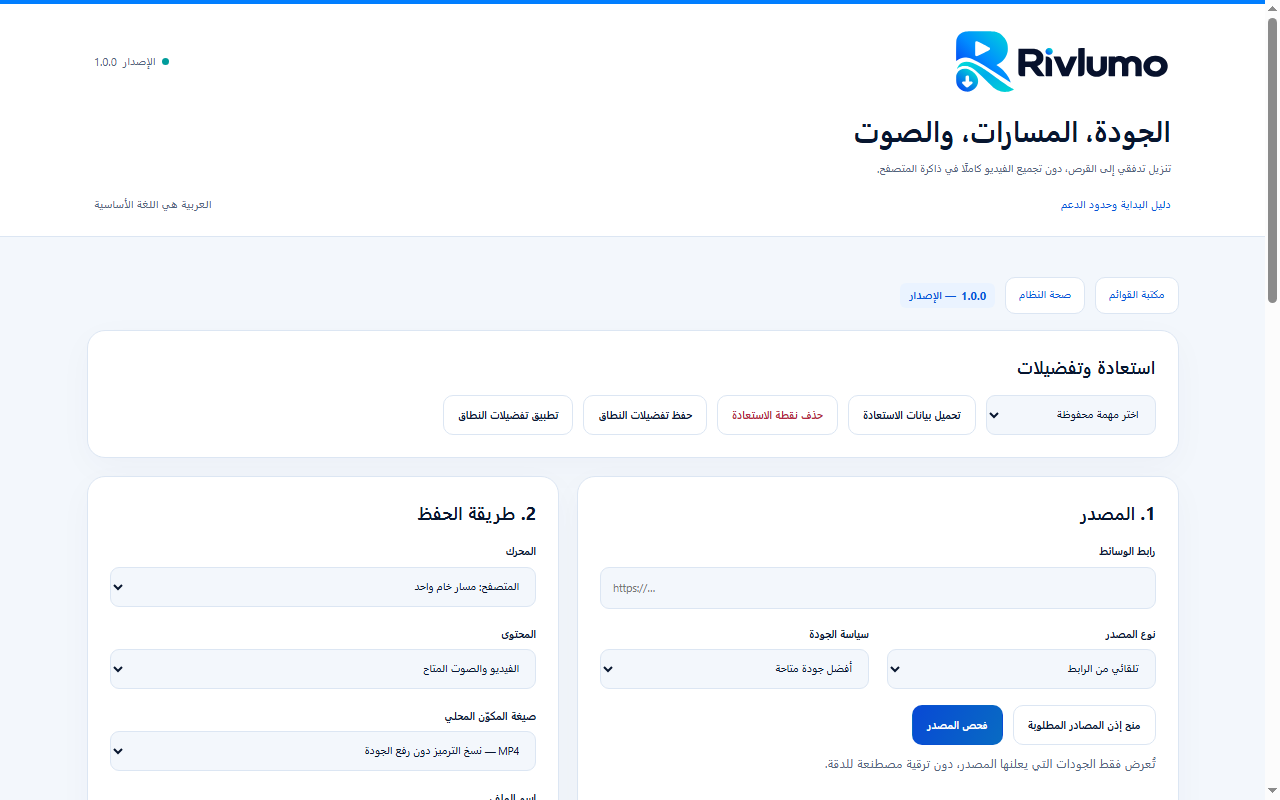This screenshot has height=800, width=1280.
Task: Click the note starting "تُعرض فقط الجودات"
Action: click(x=990, y=764)
